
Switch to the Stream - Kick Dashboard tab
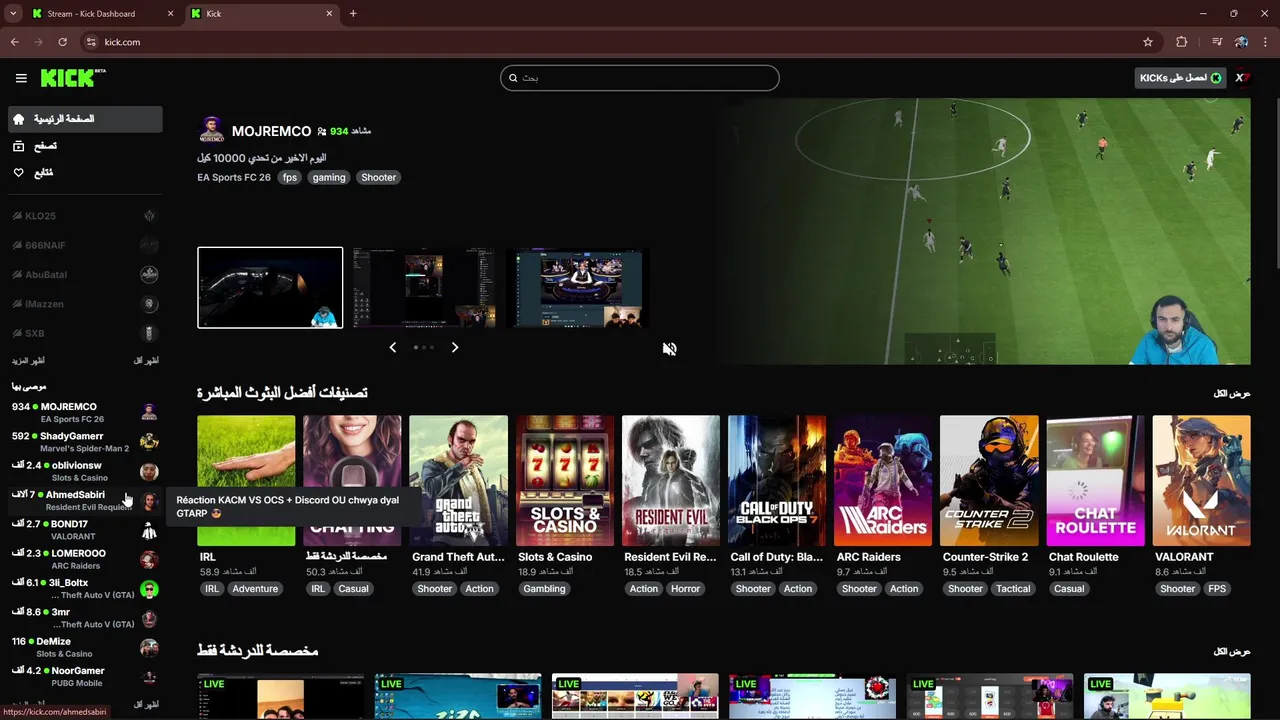[x=103, y=14]
